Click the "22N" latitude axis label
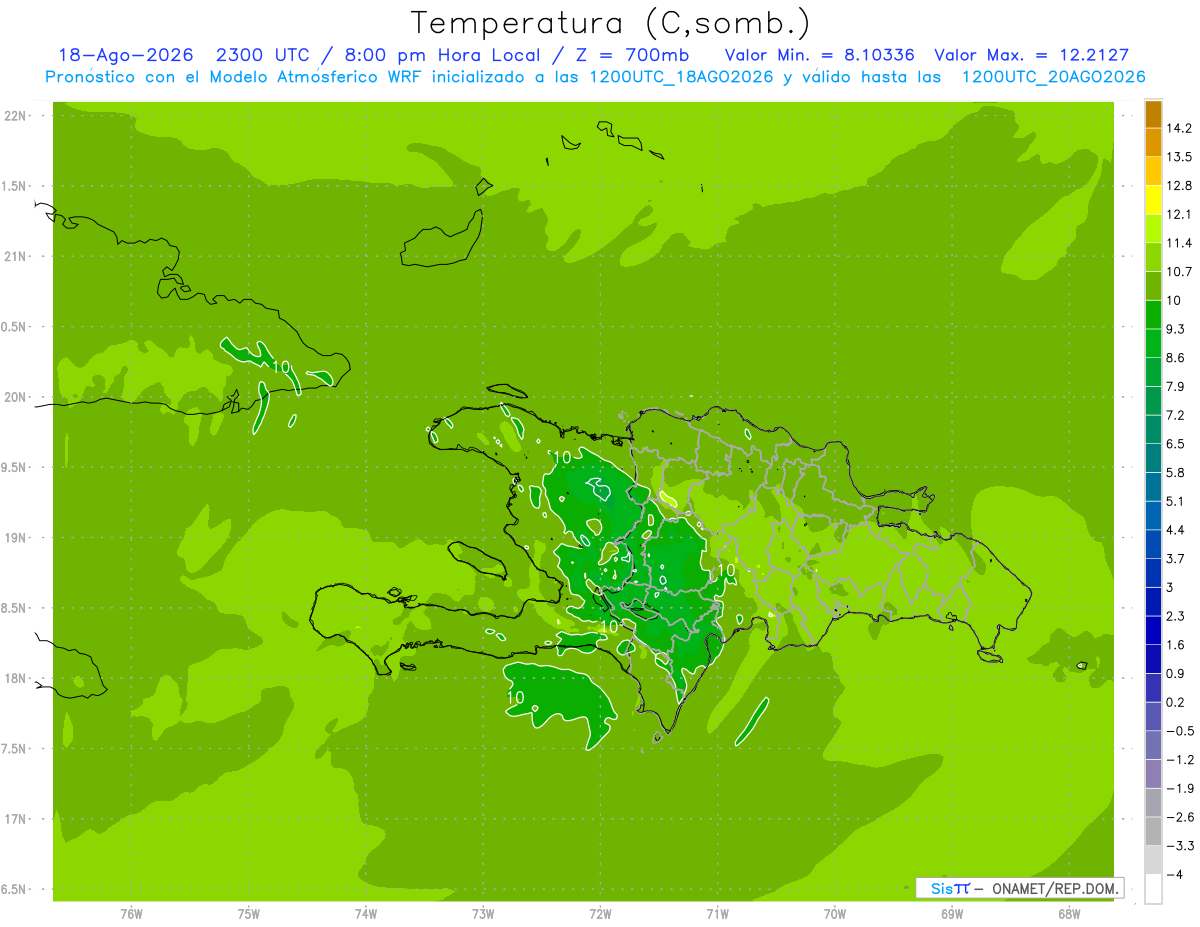The image size is (1200, 927). click(x=15, y=116)
